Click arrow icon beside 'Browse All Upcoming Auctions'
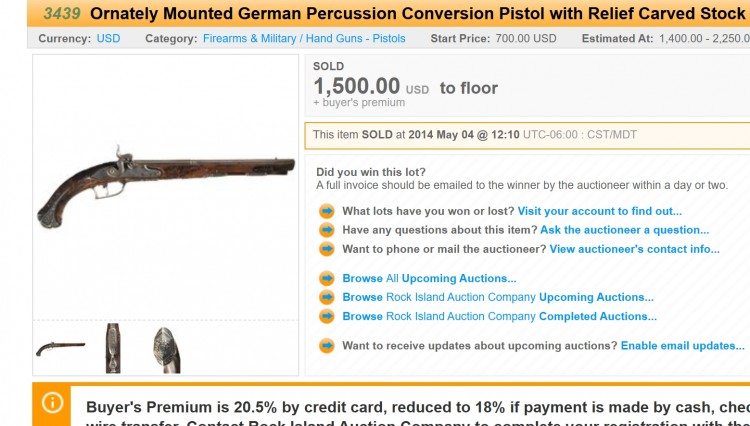Viewport: 750px width, 426px height. 326,278
